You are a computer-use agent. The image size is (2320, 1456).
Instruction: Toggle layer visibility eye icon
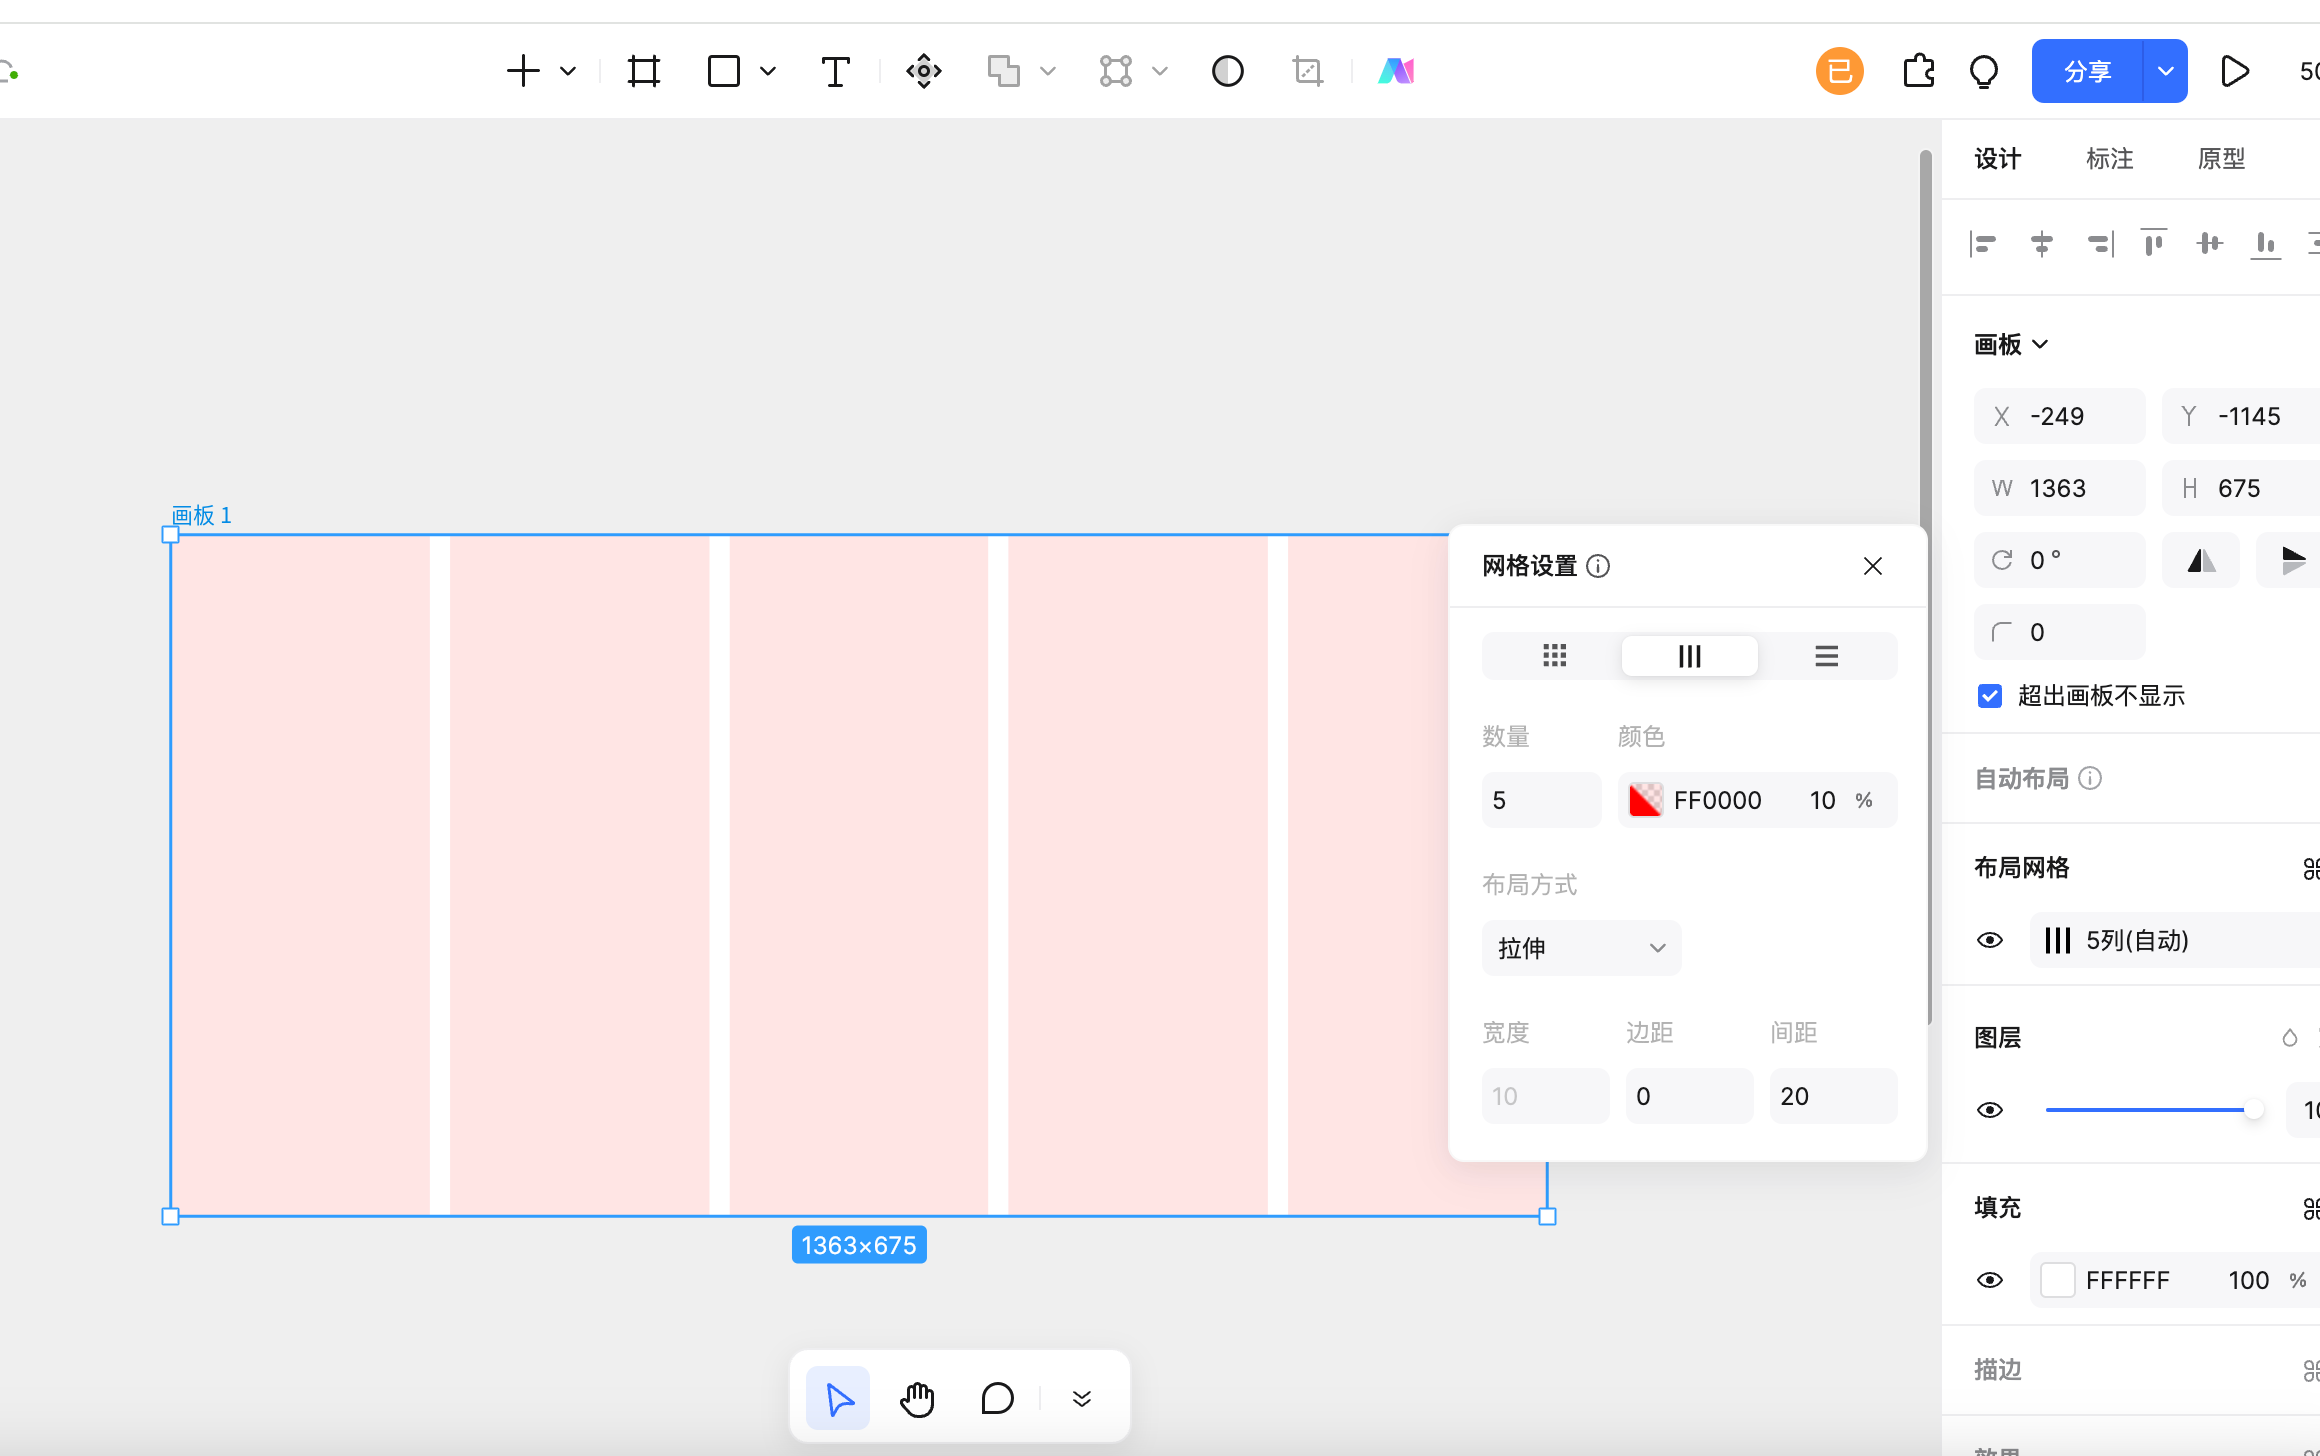(1990, 1110)
